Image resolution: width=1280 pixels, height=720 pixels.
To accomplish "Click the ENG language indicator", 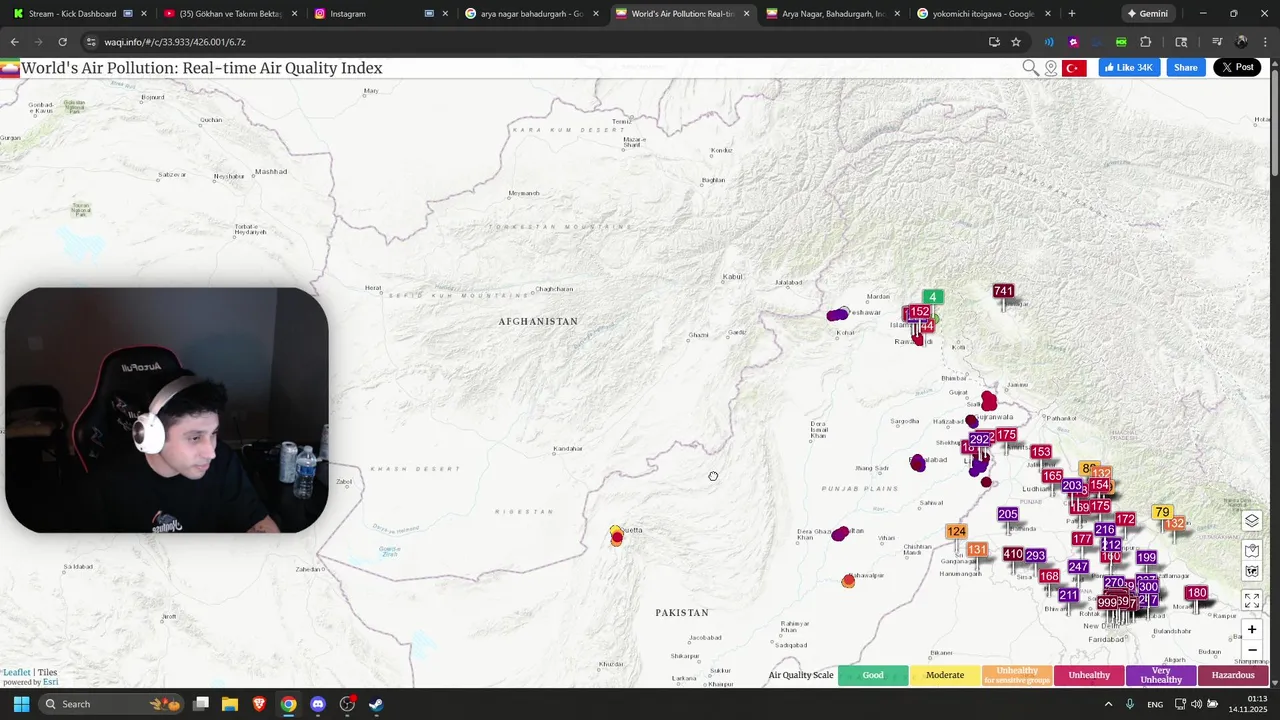I will (x=1155, y=704).
